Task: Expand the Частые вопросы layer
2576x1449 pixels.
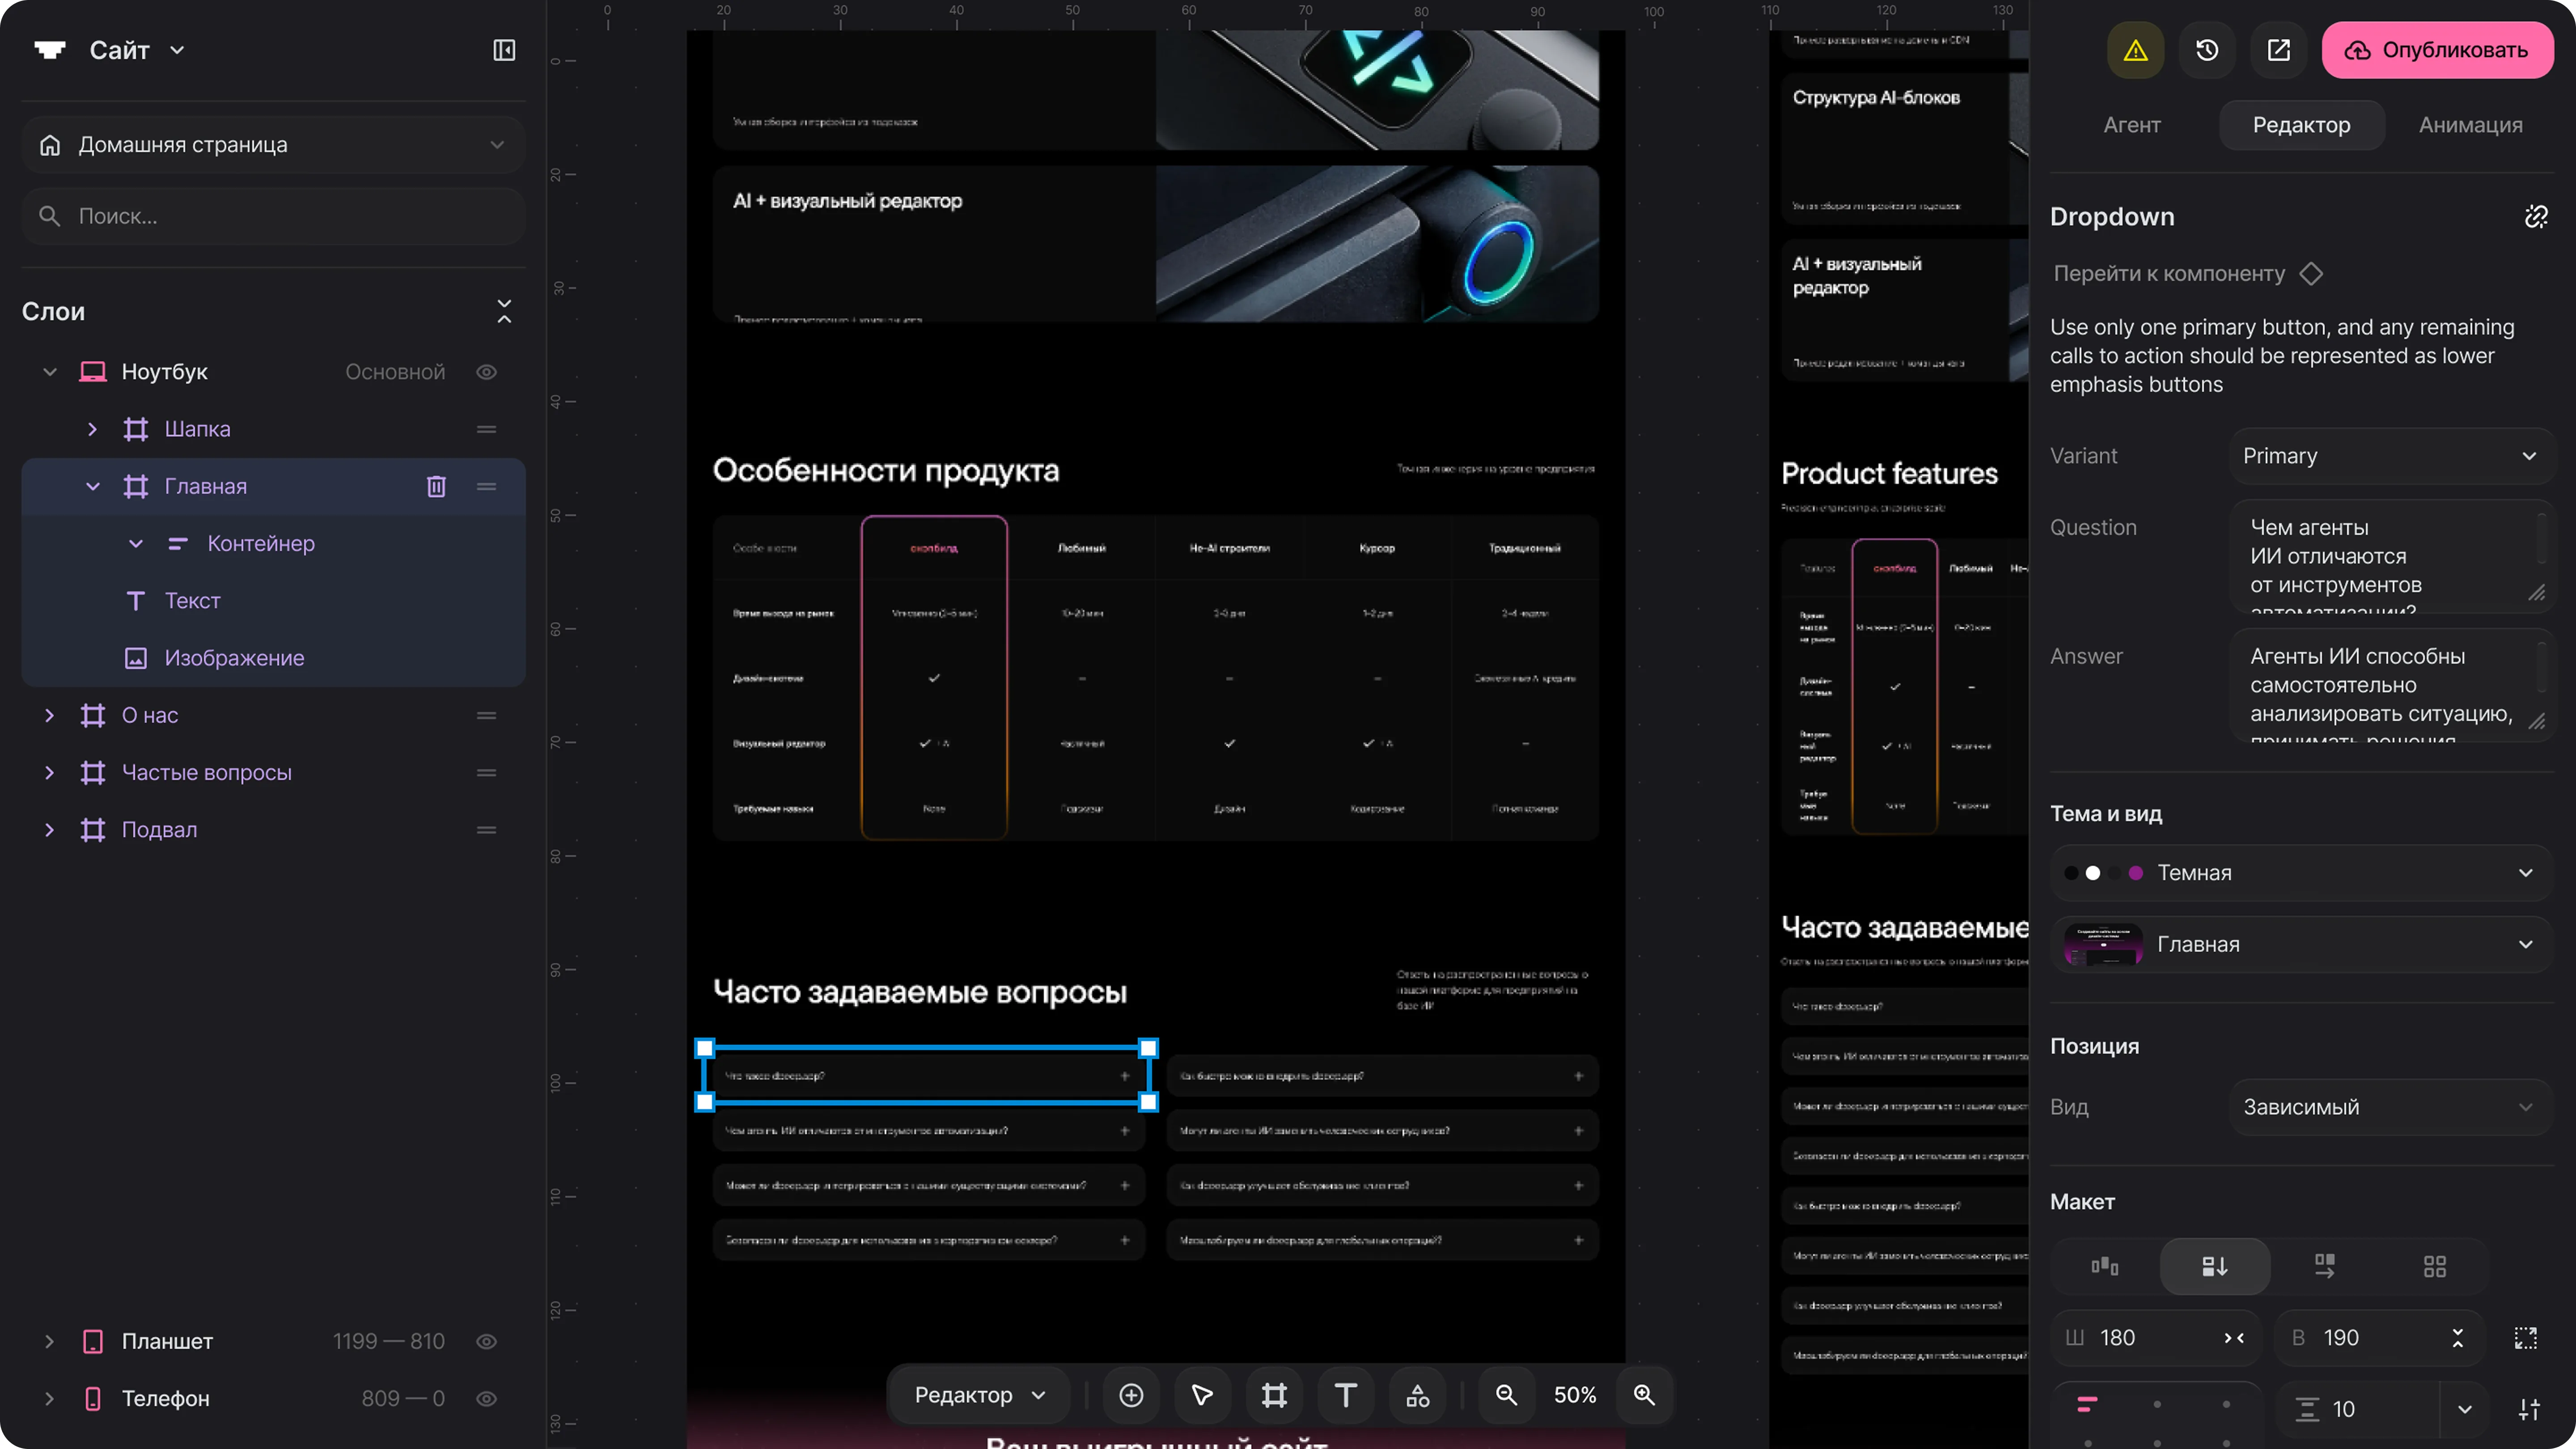Action: point(50,772)
